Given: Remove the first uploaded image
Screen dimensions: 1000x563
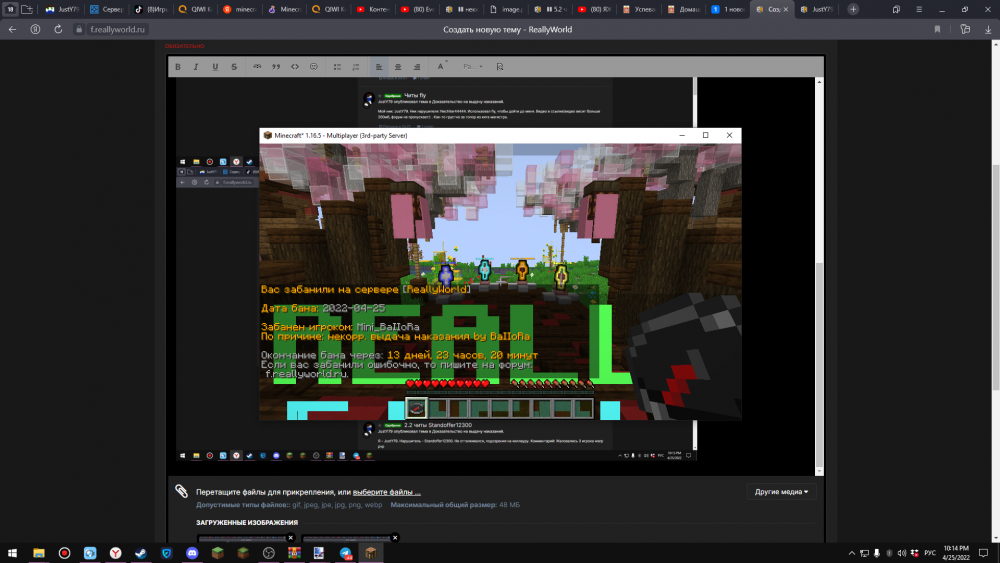Looking at the screenshot, I should click(290, 537).
